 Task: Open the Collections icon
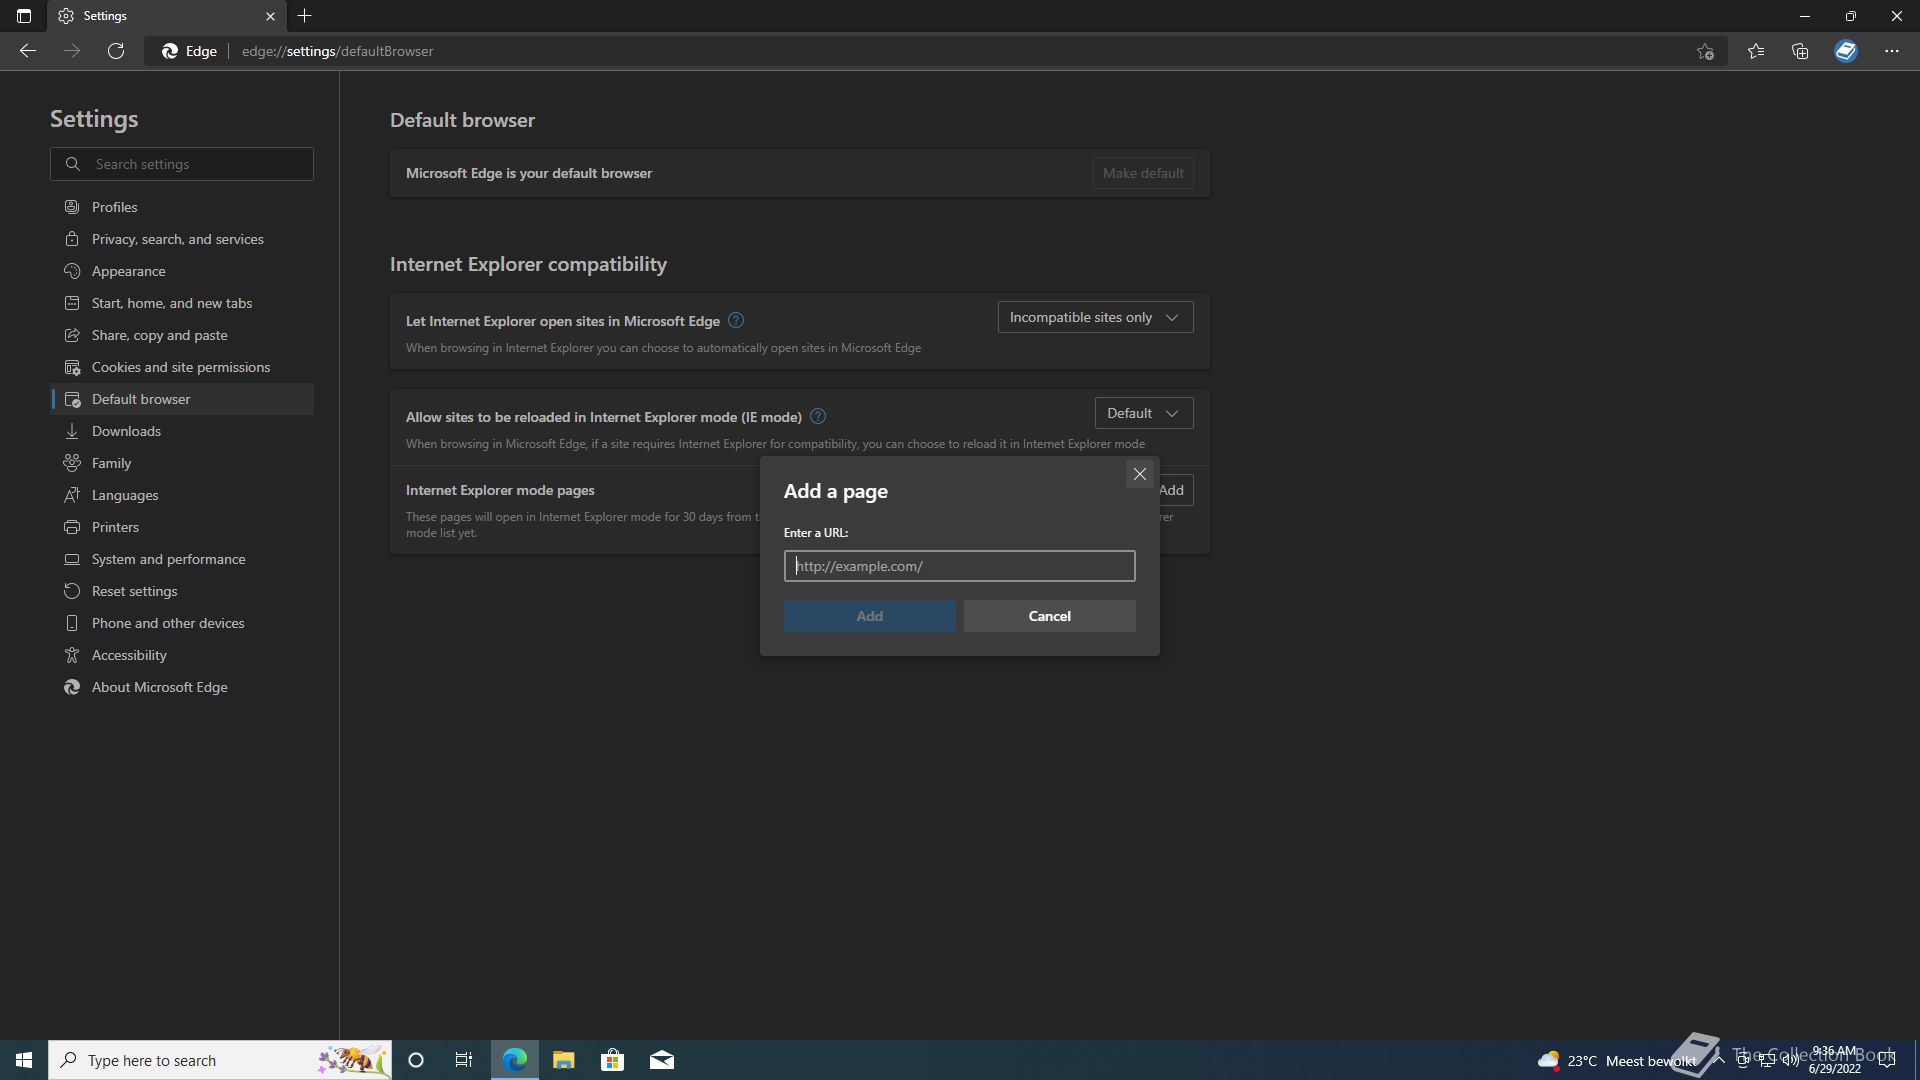tap(1800, 51)
